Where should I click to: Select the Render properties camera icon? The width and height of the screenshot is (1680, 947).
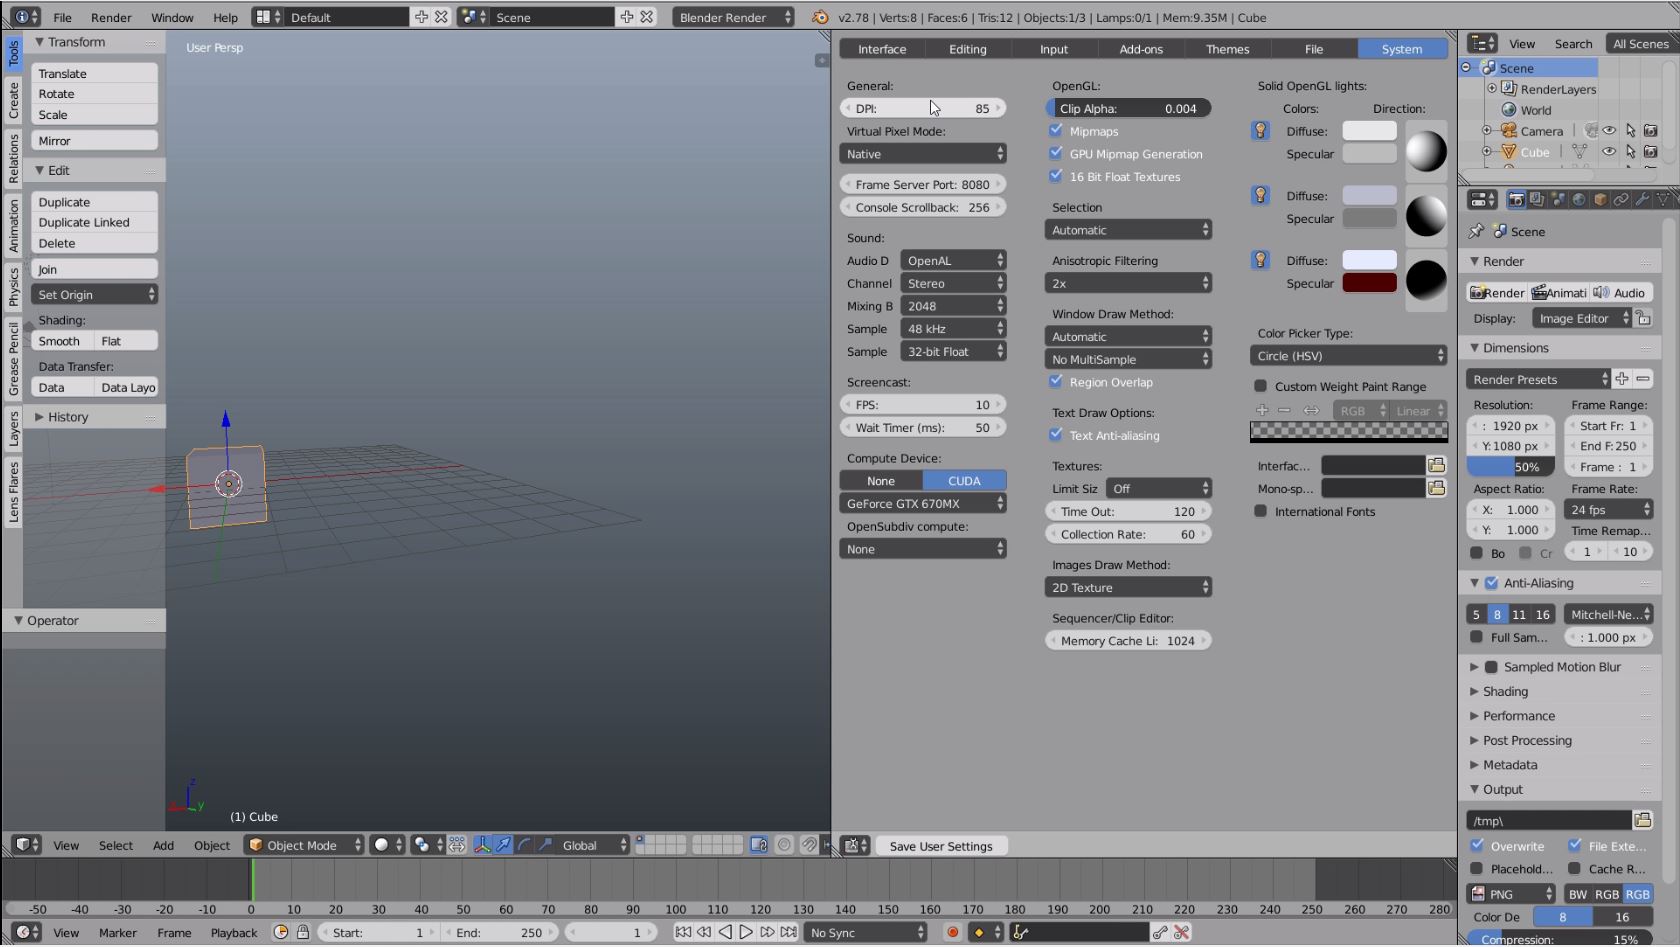(x=1515, y=199)
